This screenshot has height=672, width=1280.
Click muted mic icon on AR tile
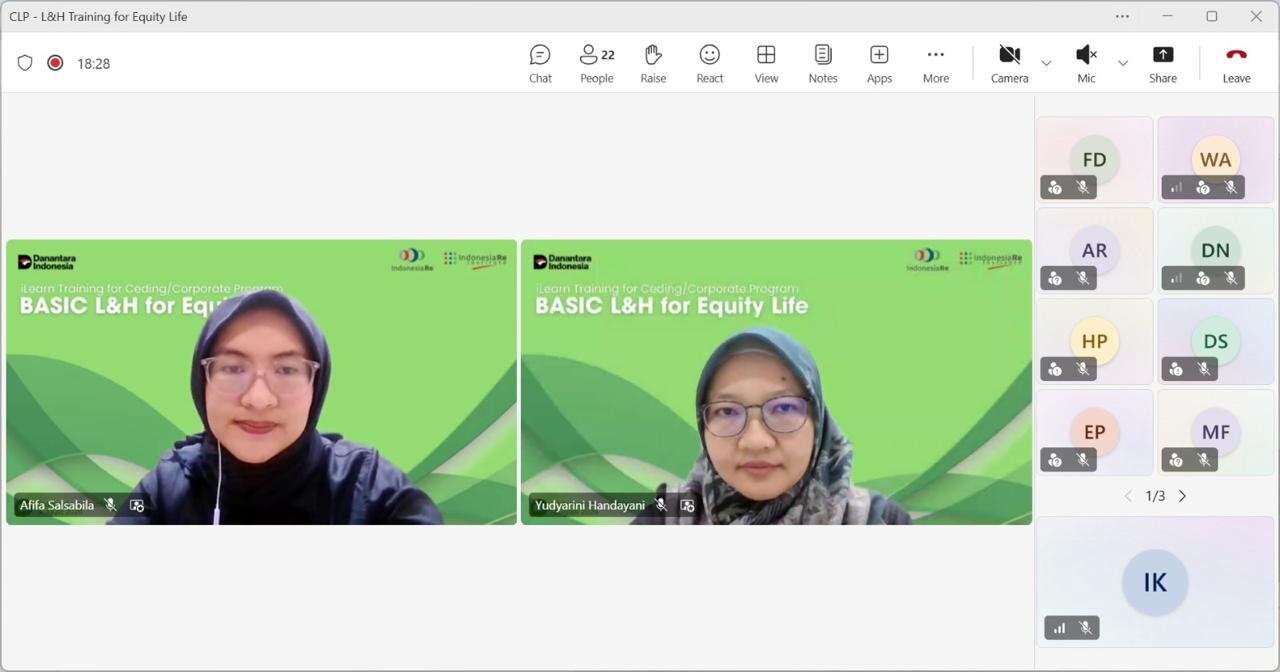point(1082,278)
